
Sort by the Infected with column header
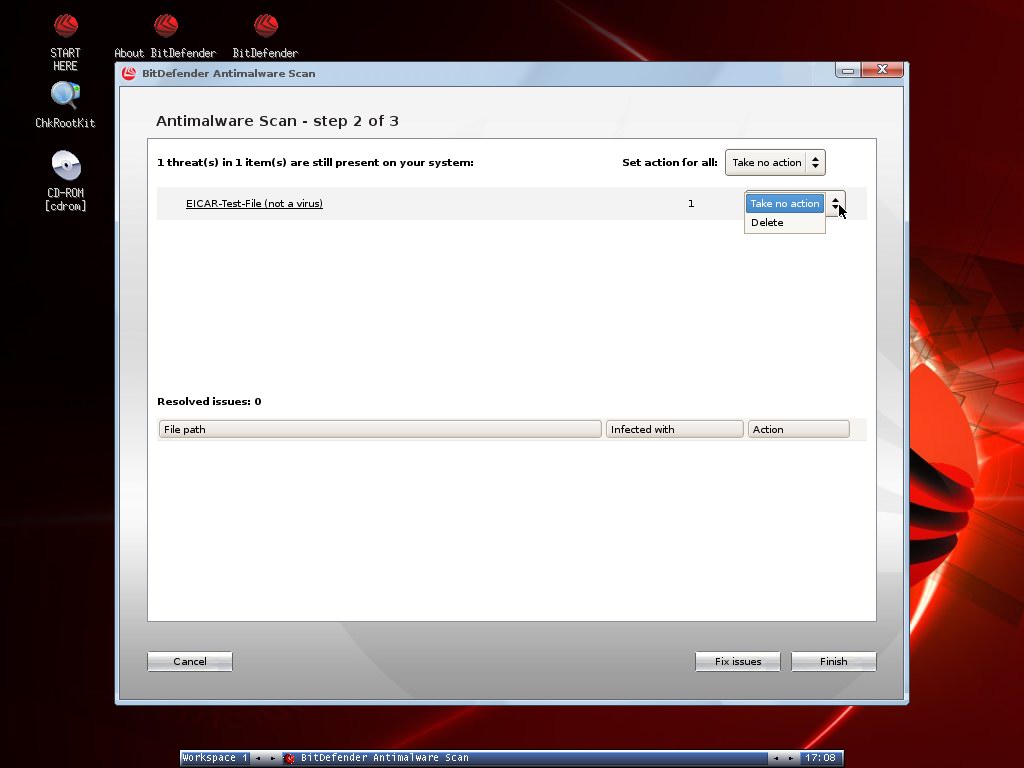click(x=674, y=429)
